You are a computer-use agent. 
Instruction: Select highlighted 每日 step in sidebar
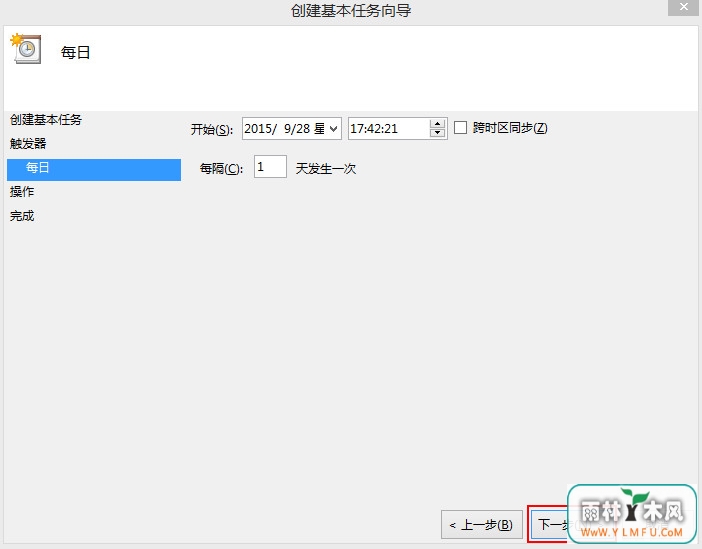[94, 169]
